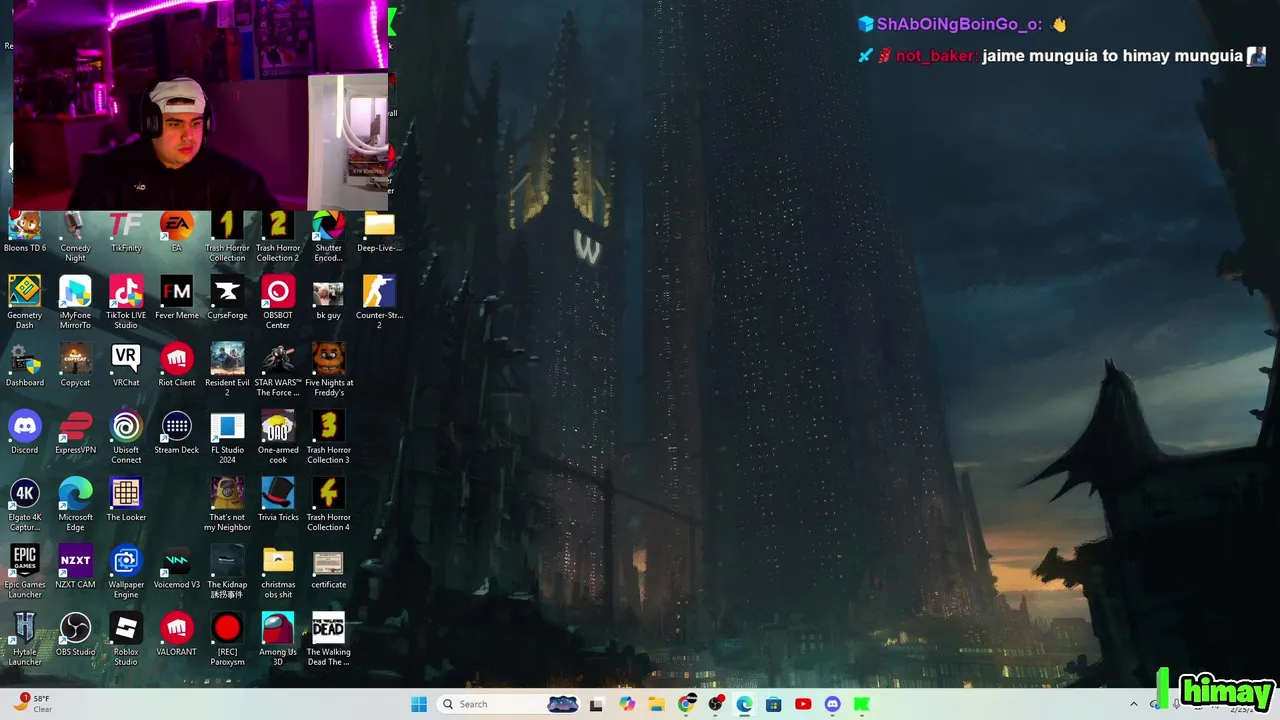Launch VALORANT from the desktop
The image size is (1280, 720).
pyautogui.click(x=177, y=633)
